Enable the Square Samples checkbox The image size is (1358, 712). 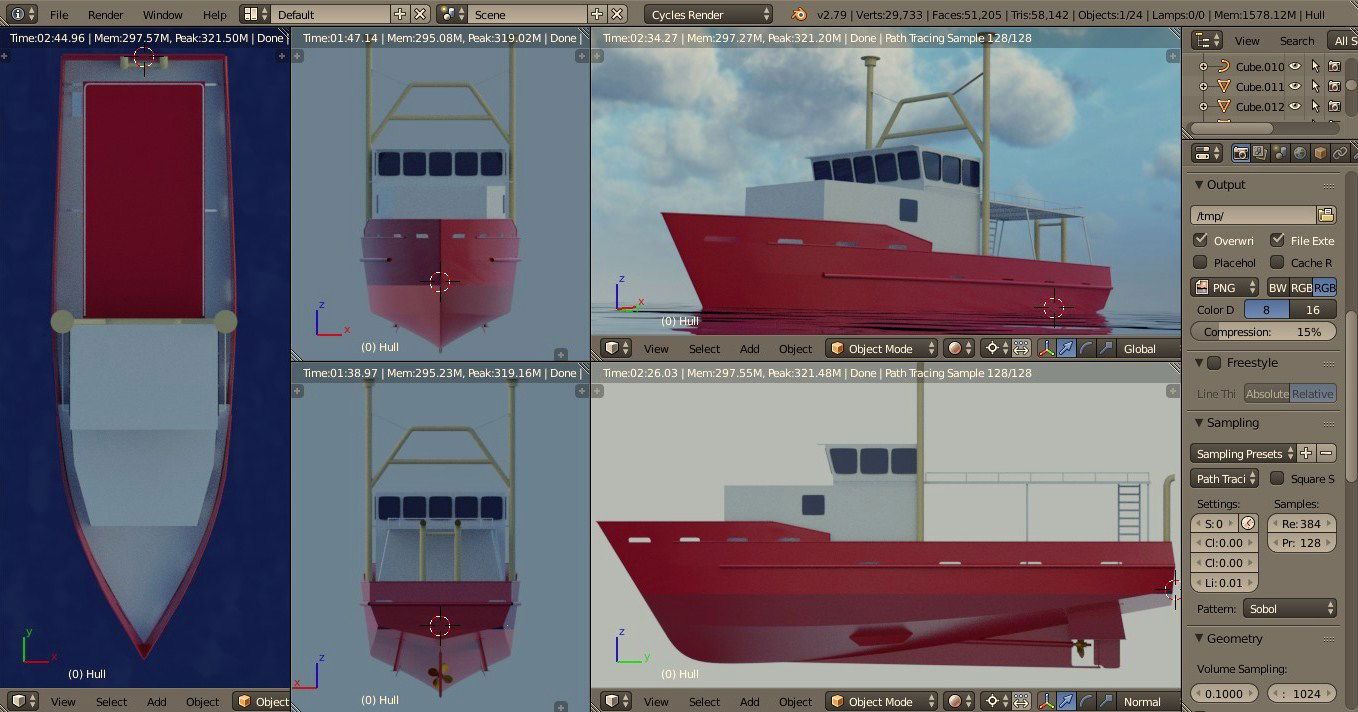[1277, 478]
